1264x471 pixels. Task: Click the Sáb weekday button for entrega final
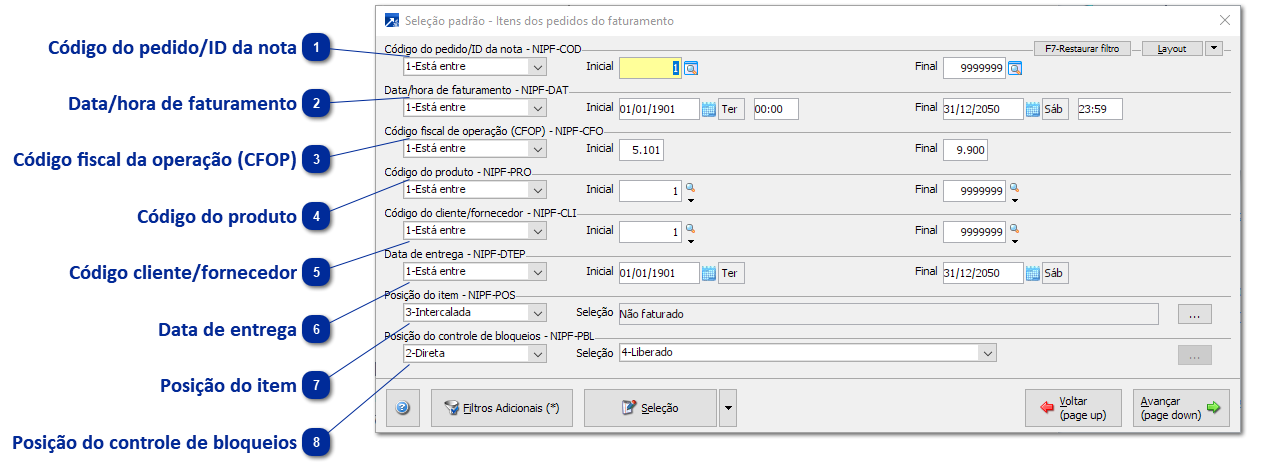point(1055,273)
